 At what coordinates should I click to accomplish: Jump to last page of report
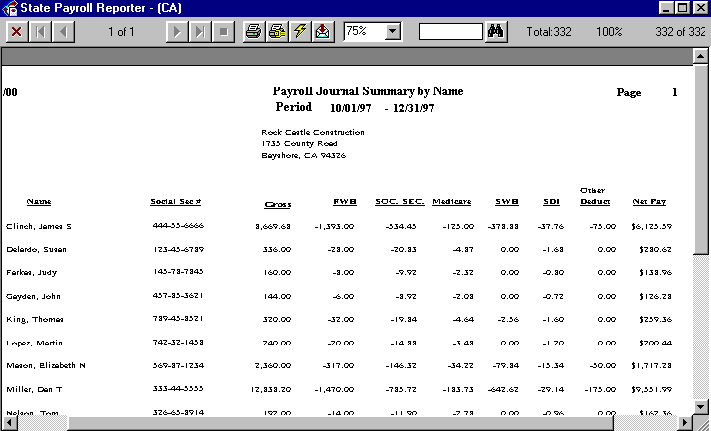click(200, 32)
